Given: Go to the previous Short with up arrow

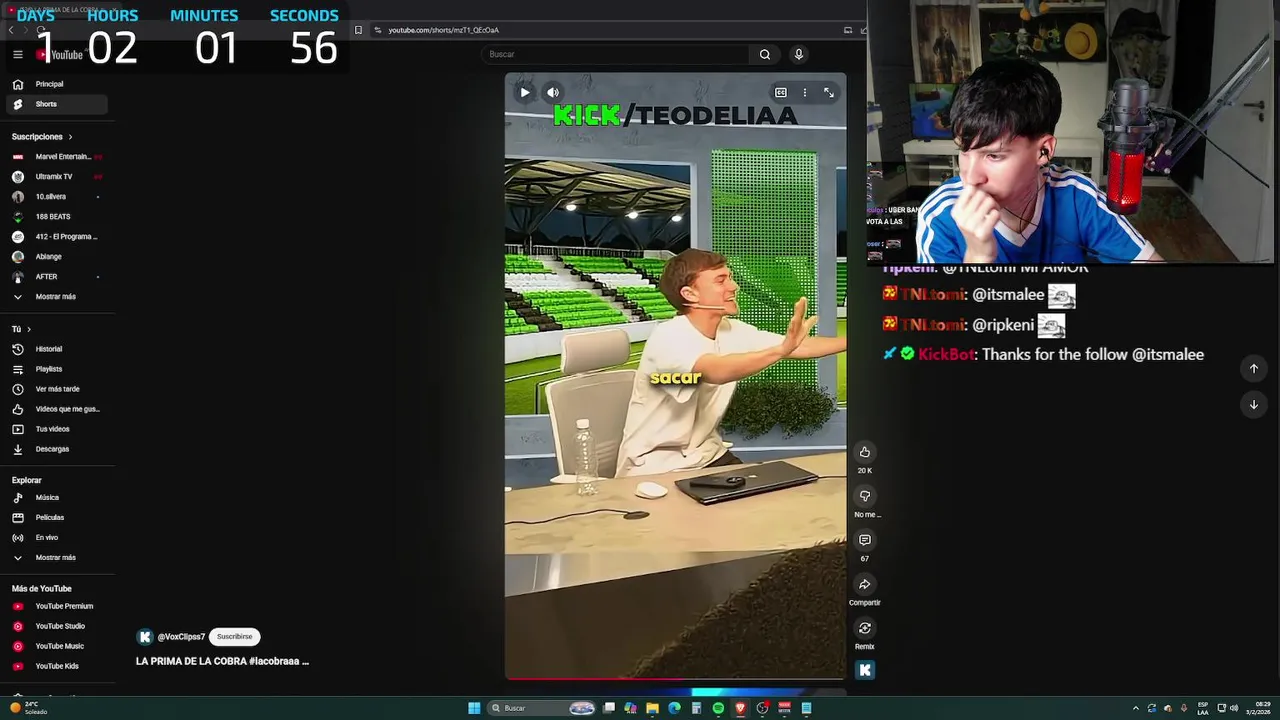Looking at the screenshot, I should point(1254,368).
